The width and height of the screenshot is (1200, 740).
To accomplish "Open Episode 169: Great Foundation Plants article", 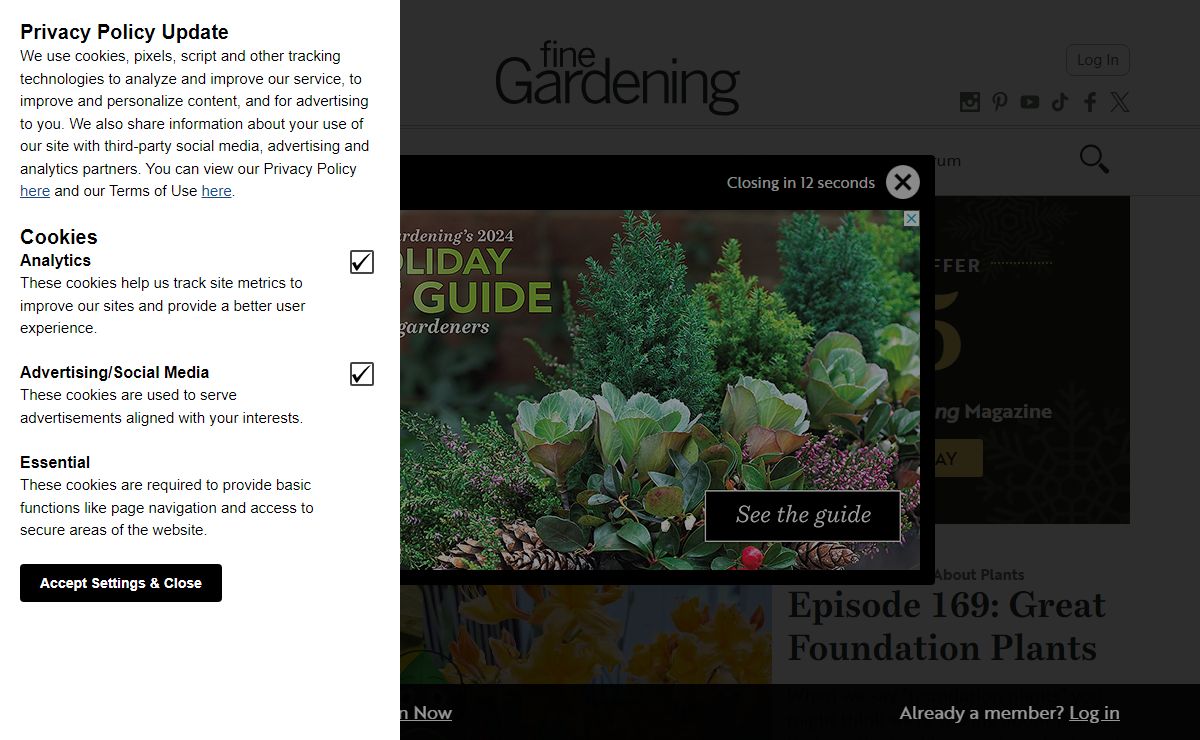I will click(x=947, y=626).
